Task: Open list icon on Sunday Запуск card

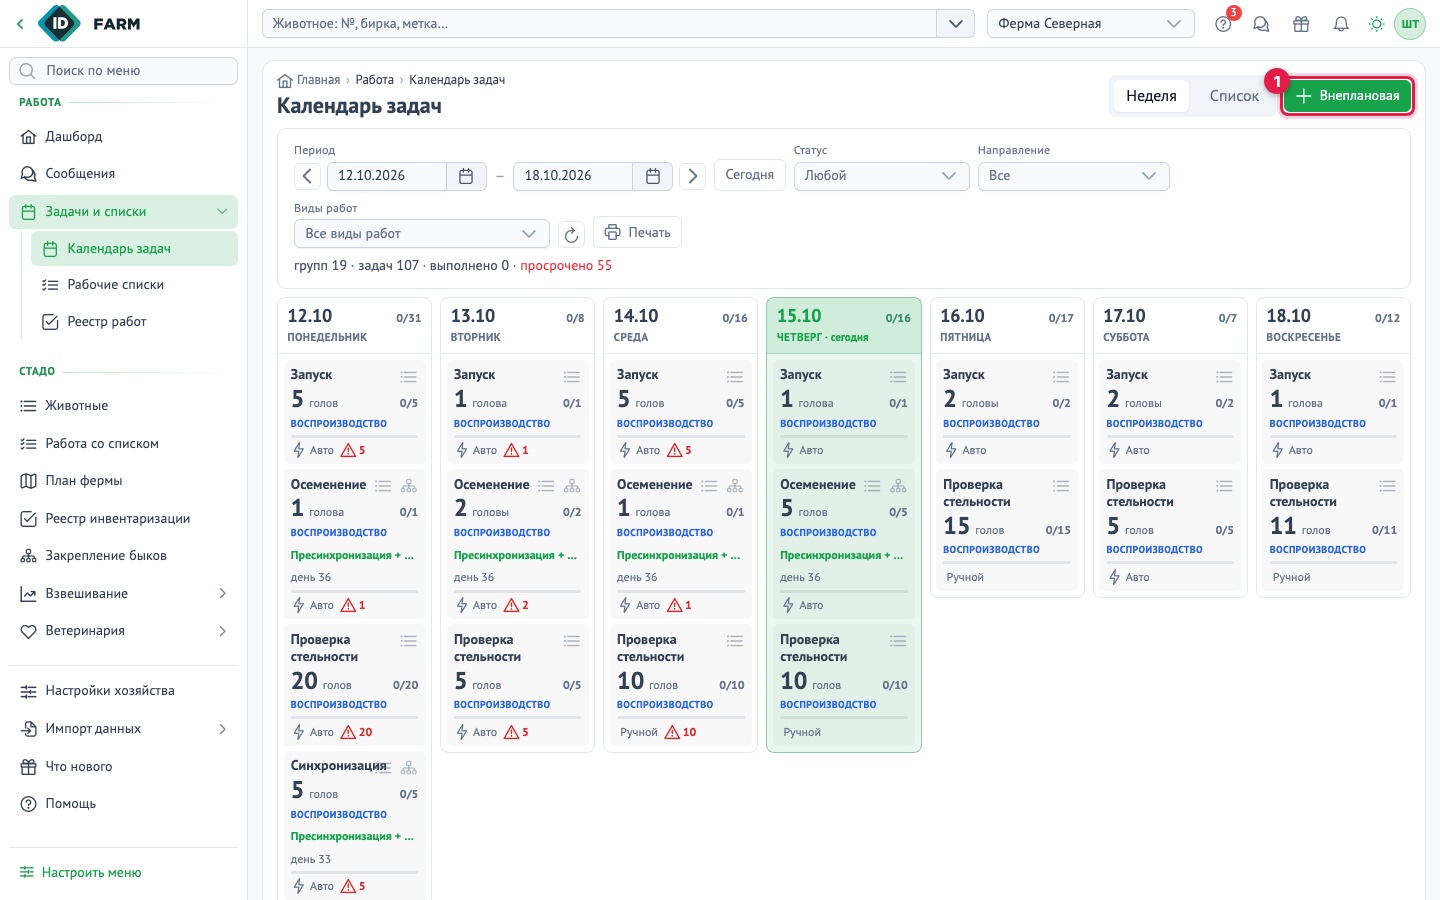Action: [1387, 377]
